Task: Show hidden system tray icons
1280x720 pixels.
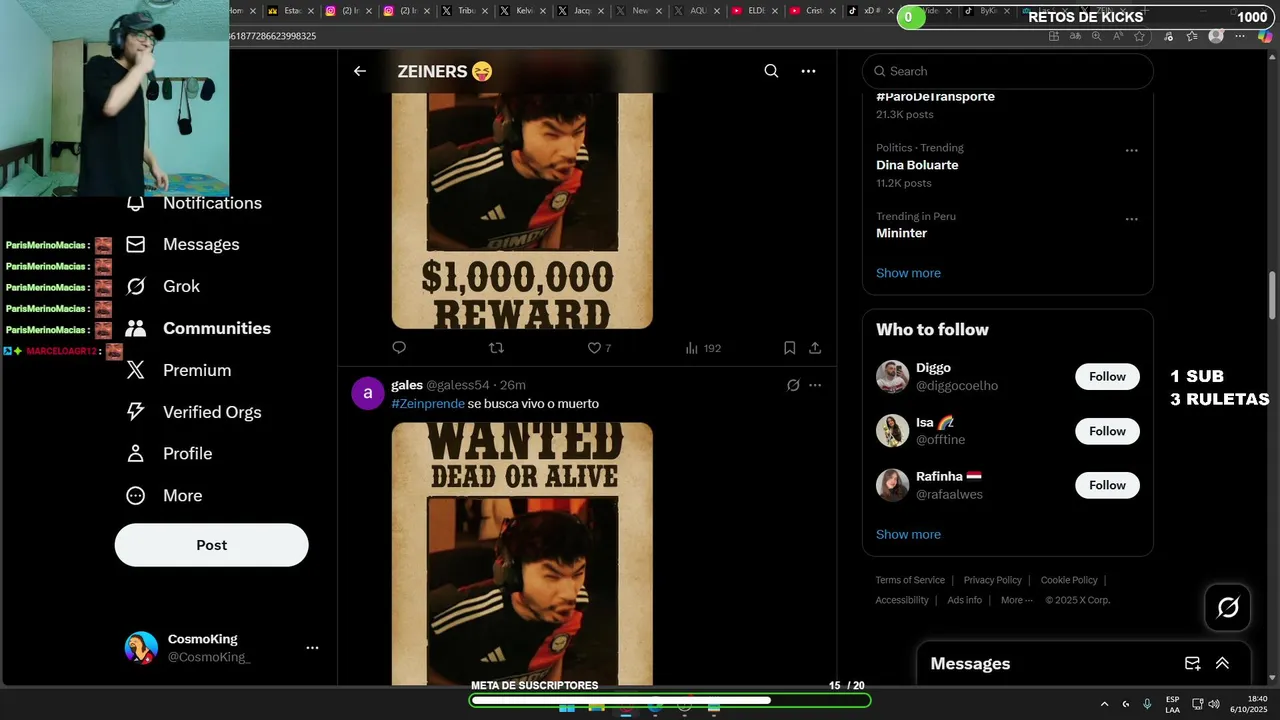Action: pyautogui.click(x=1104, y=704)
